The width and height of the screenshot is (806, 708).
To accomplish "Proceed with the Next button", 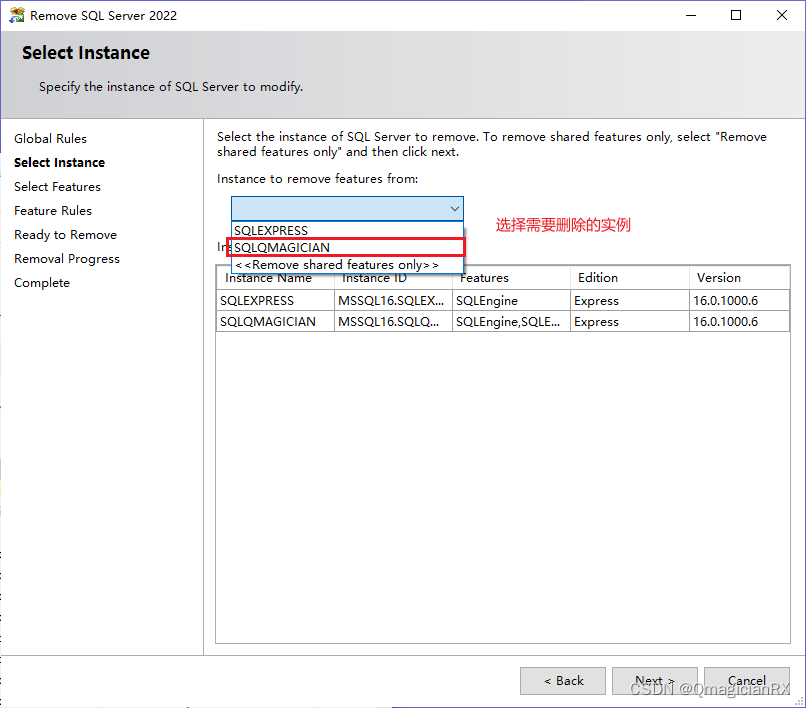I will [x=654, y=681].
